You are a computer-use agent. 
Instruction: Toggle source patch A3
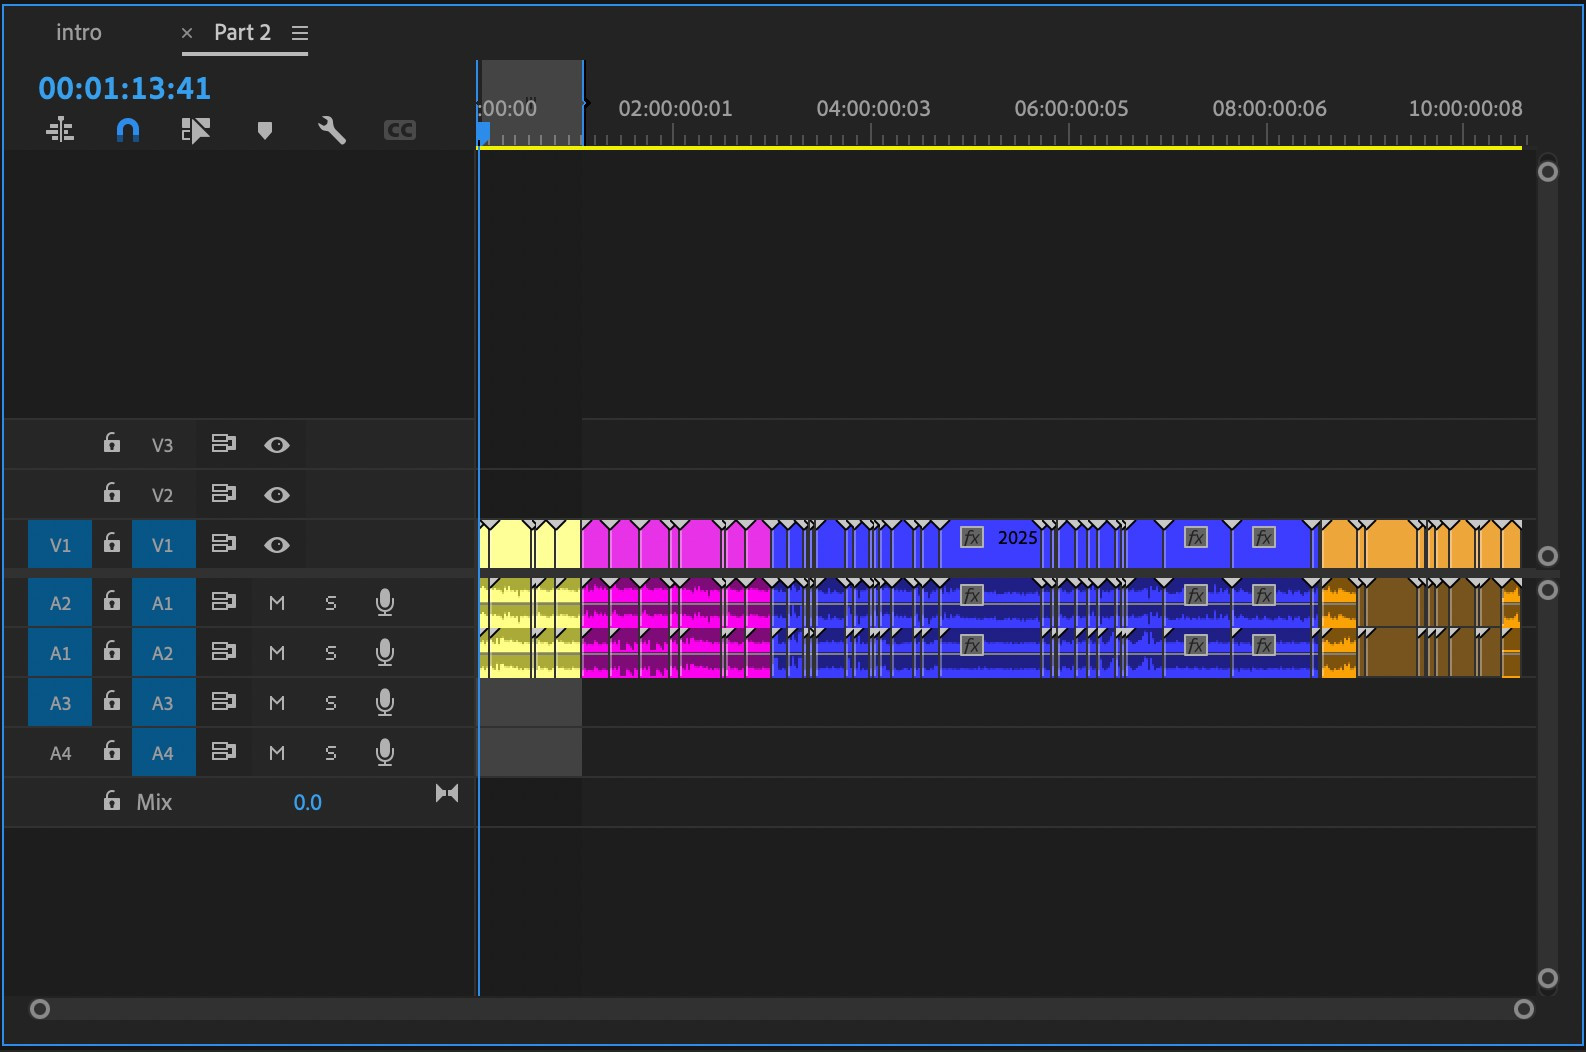point(60,703)
